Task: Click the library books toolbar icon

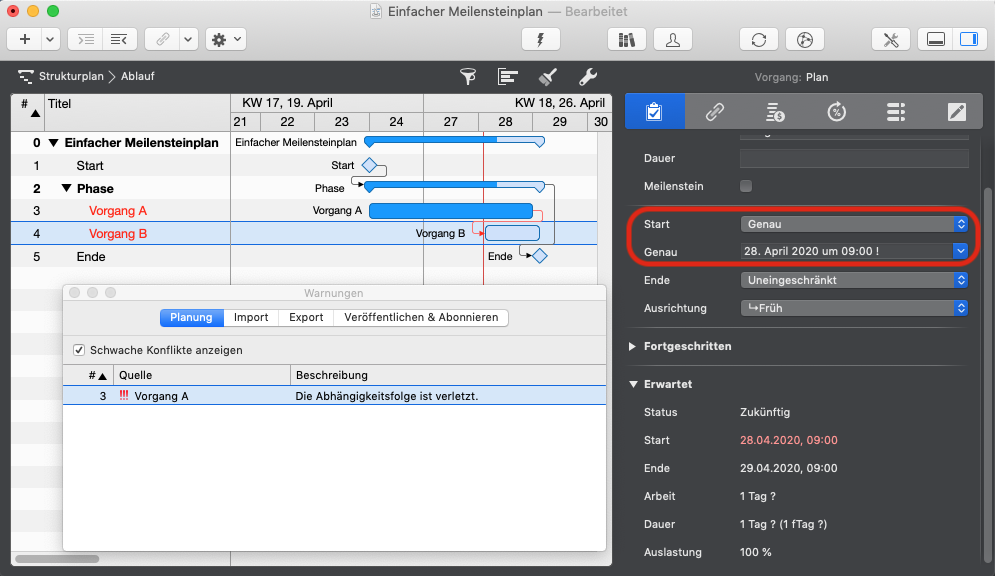Action: [627, 39]
